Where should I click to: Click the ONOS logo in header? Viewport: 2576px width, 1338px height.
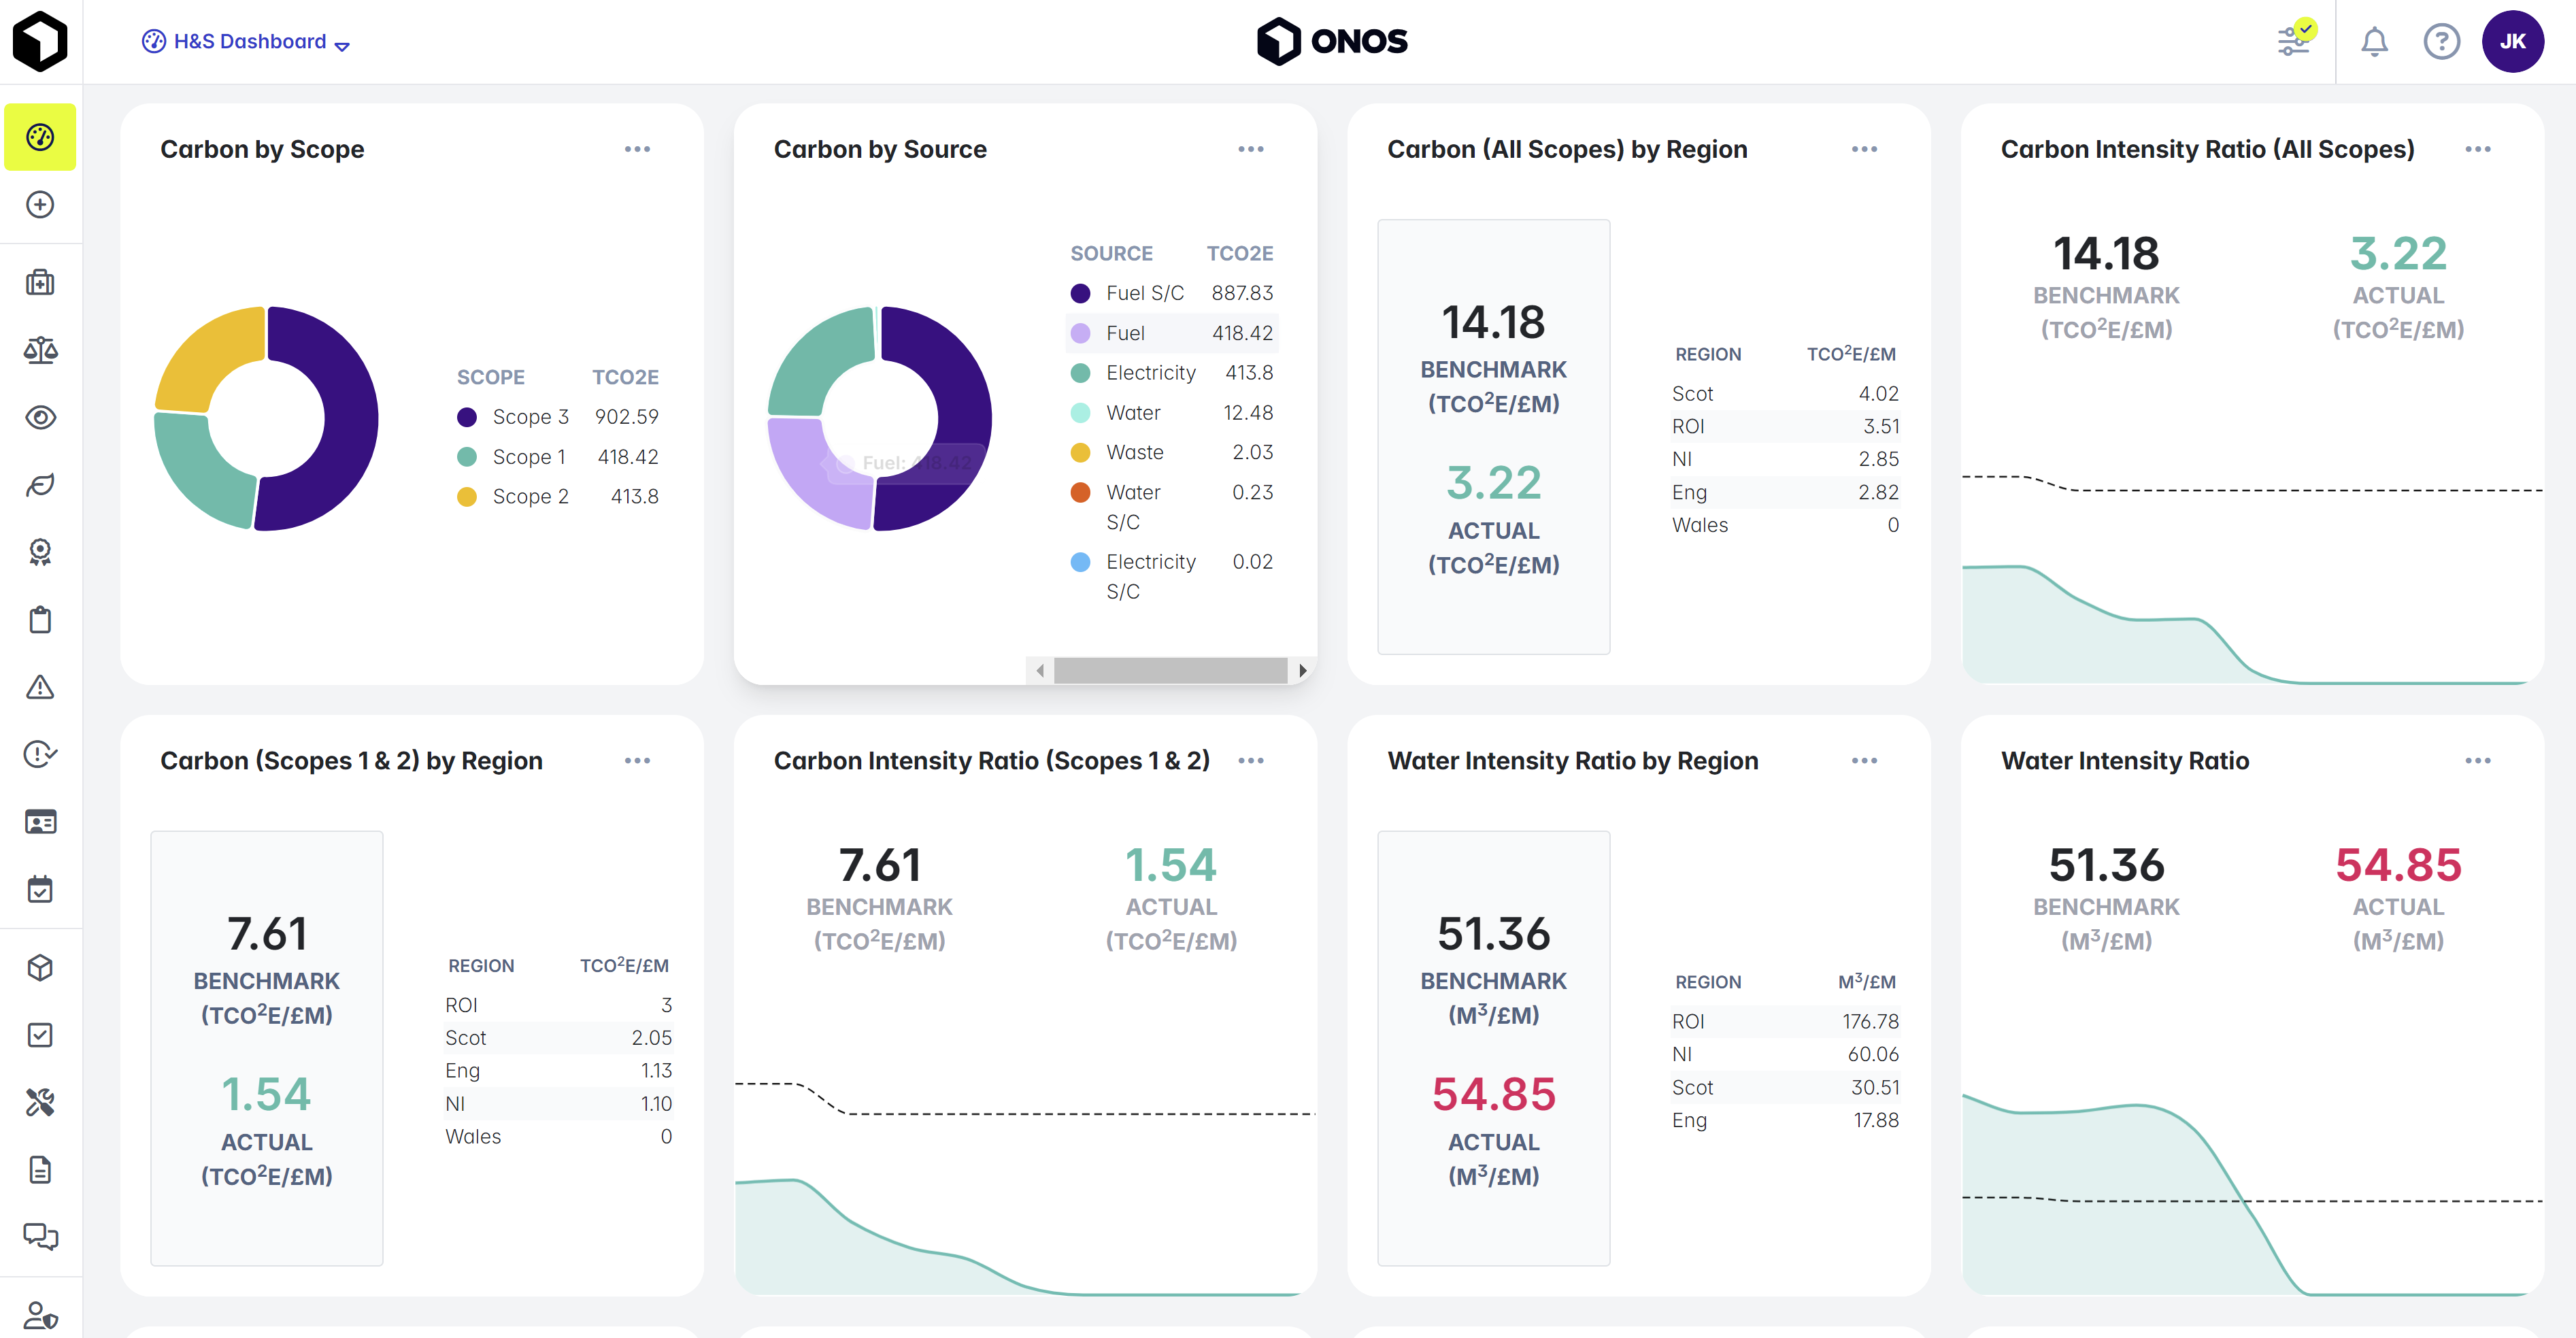(1332, 41)
